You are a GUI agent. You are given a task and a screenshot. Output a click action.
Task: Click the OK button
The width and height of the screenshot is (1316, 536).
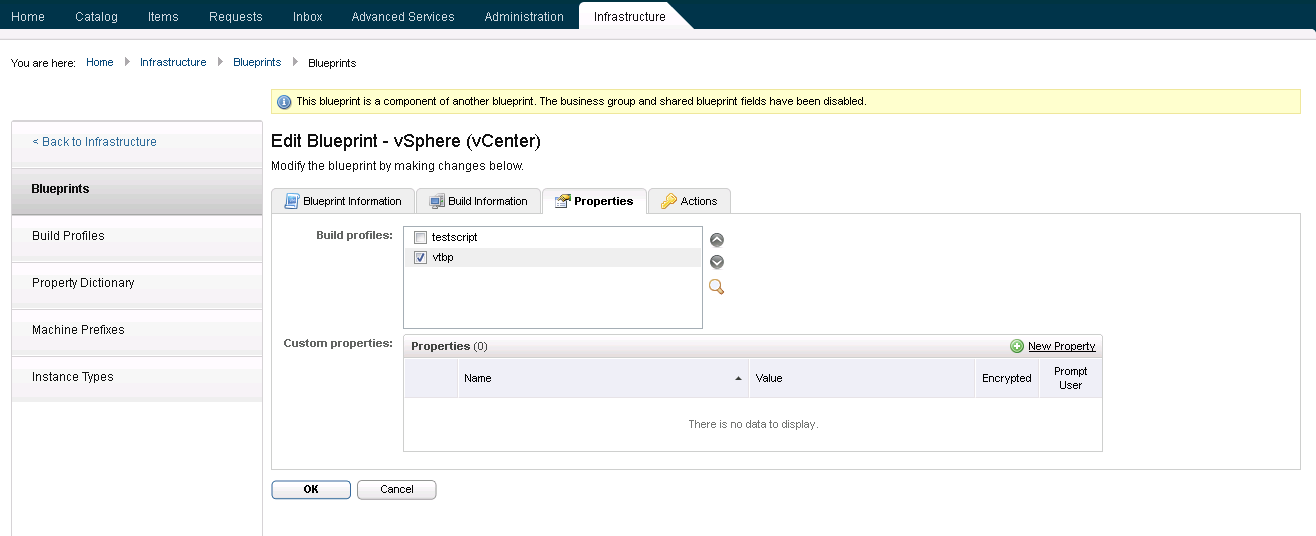tap(311, 490)
